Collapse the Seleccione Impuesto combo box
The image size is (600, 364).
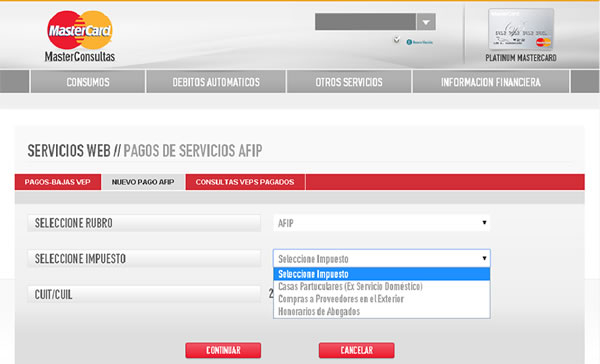[382, 258]
